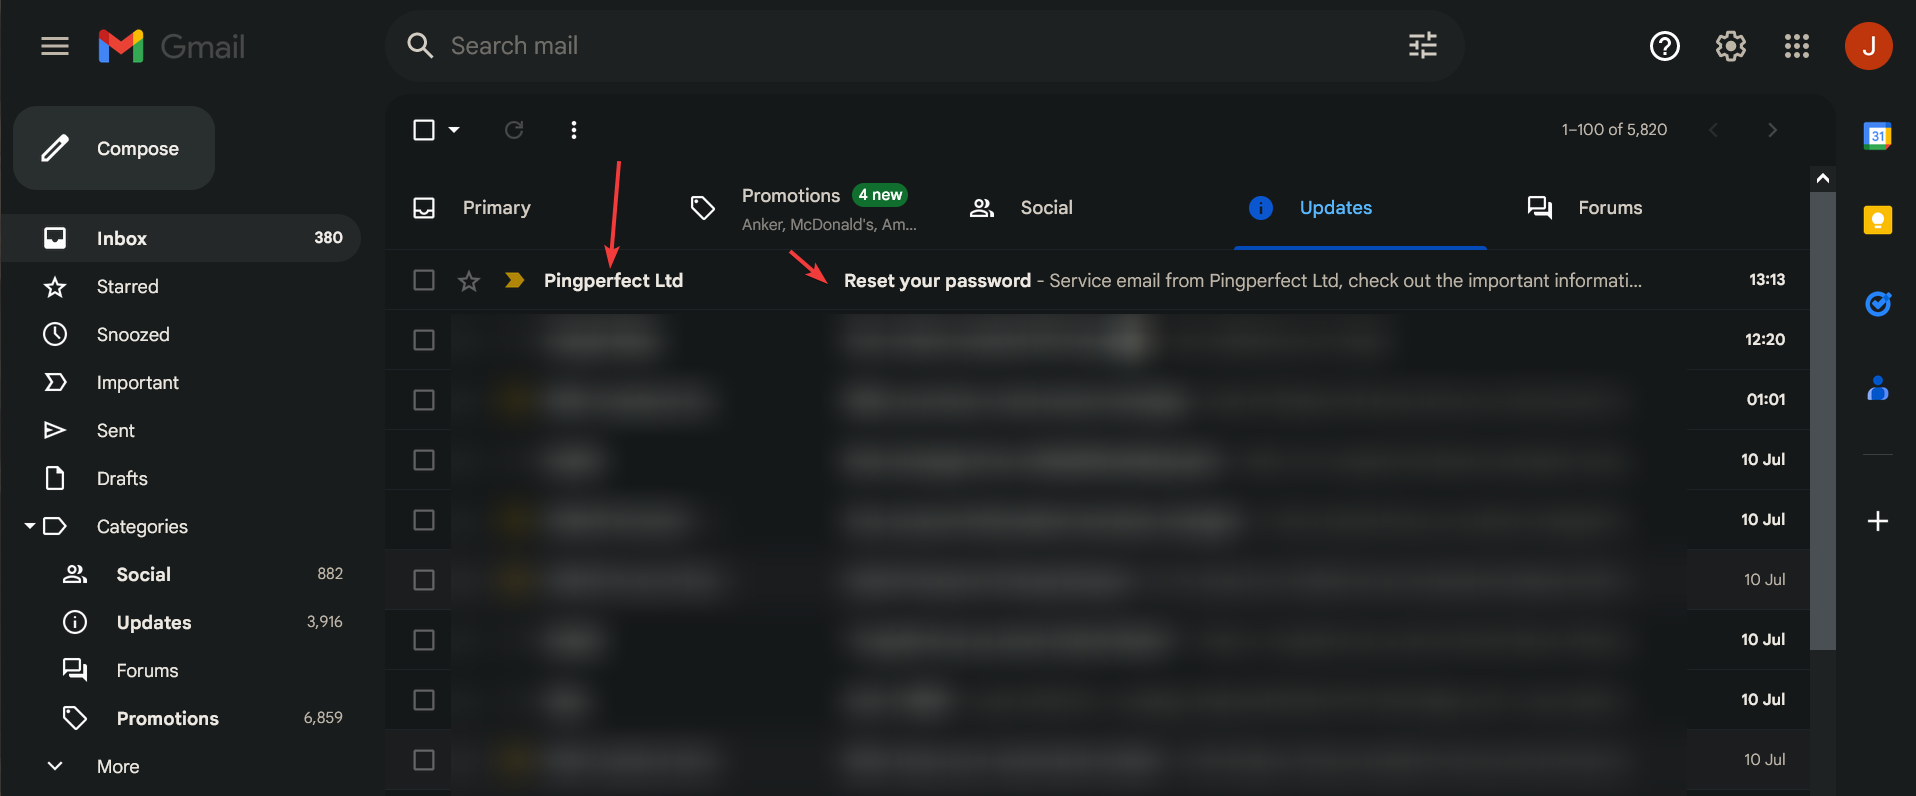This screenshot has height=796, width=1916.
Task: Expand the More labels list
Action: coord(56,766)
